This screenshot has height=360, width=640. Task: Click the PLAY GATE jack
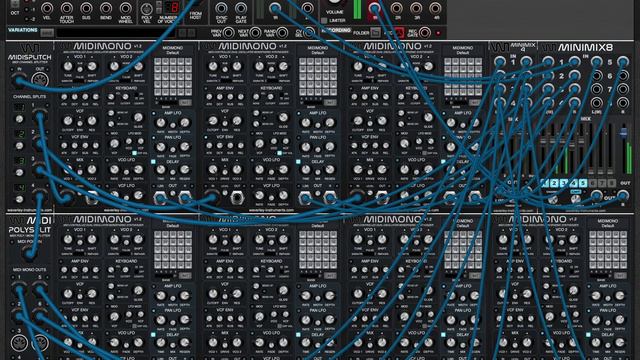tap(241, 8)
